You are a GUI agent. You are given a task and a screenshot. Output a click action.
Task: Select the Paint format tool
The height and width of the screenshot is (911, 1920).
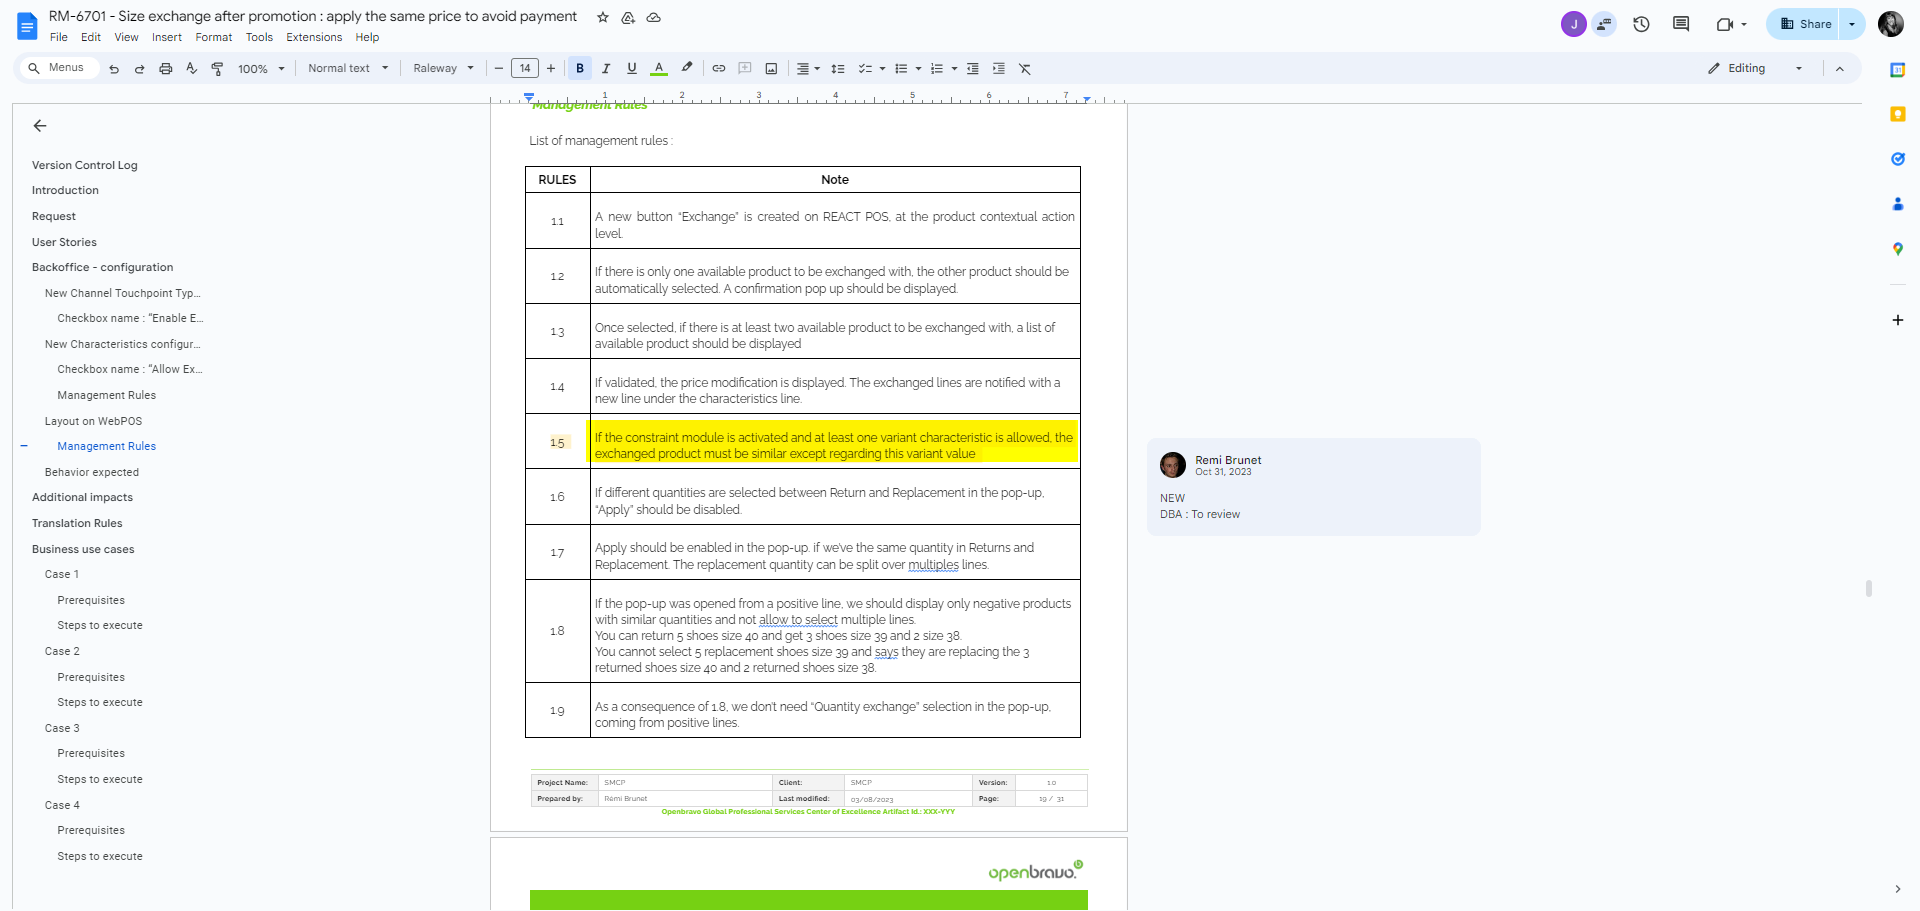point(217,69)
